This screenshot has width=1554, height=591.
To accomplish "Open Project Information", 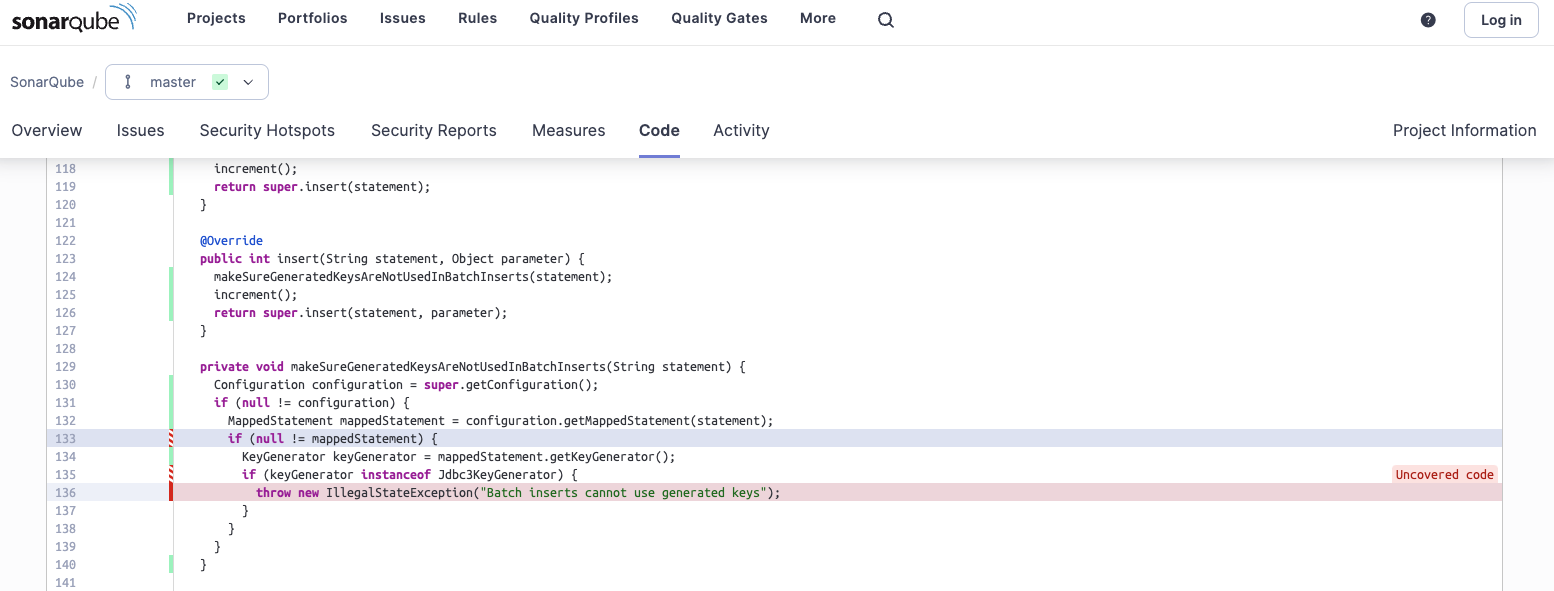I will (x=1464, y=130).
